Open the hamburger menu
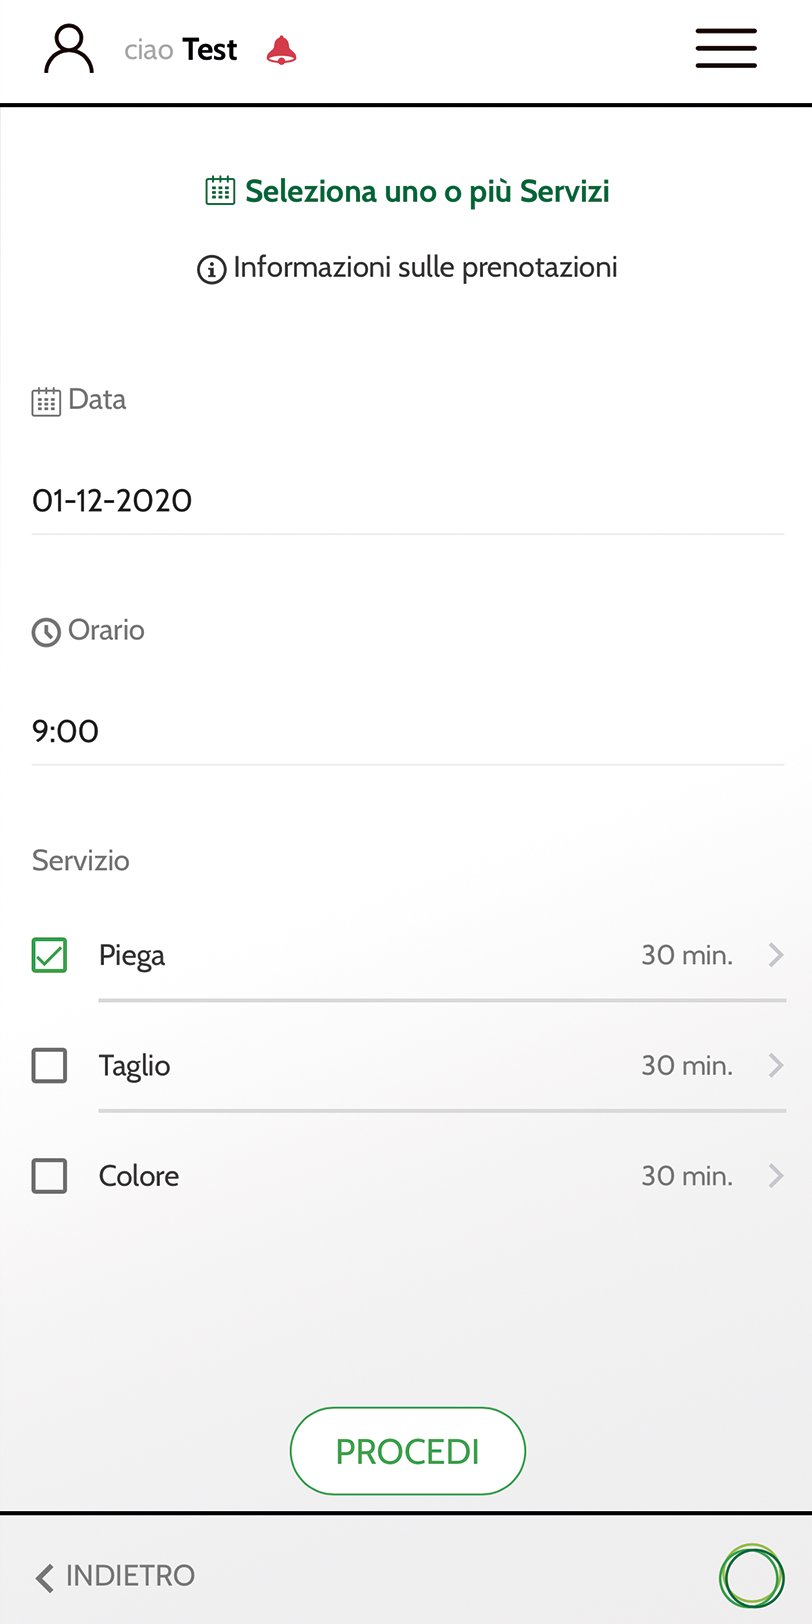 726,48
